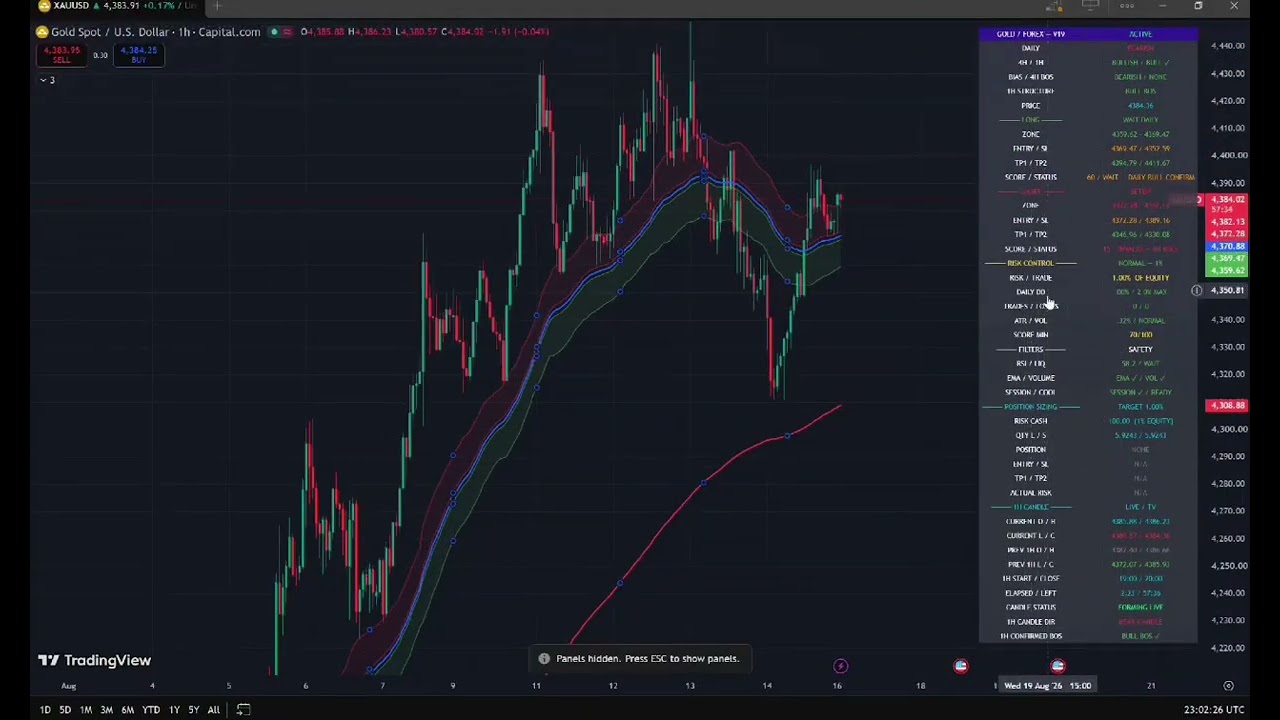Click the GOLD / FOREX – V19 panel header
Viewport: 1280px width, 720px height.
[1031, 34]
